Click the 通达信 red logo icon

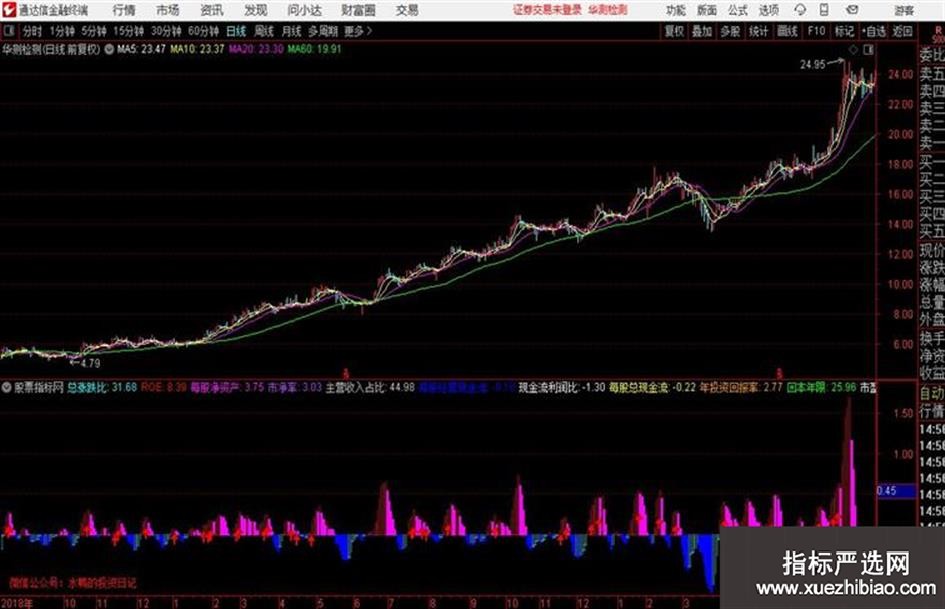tap(8, 10)
